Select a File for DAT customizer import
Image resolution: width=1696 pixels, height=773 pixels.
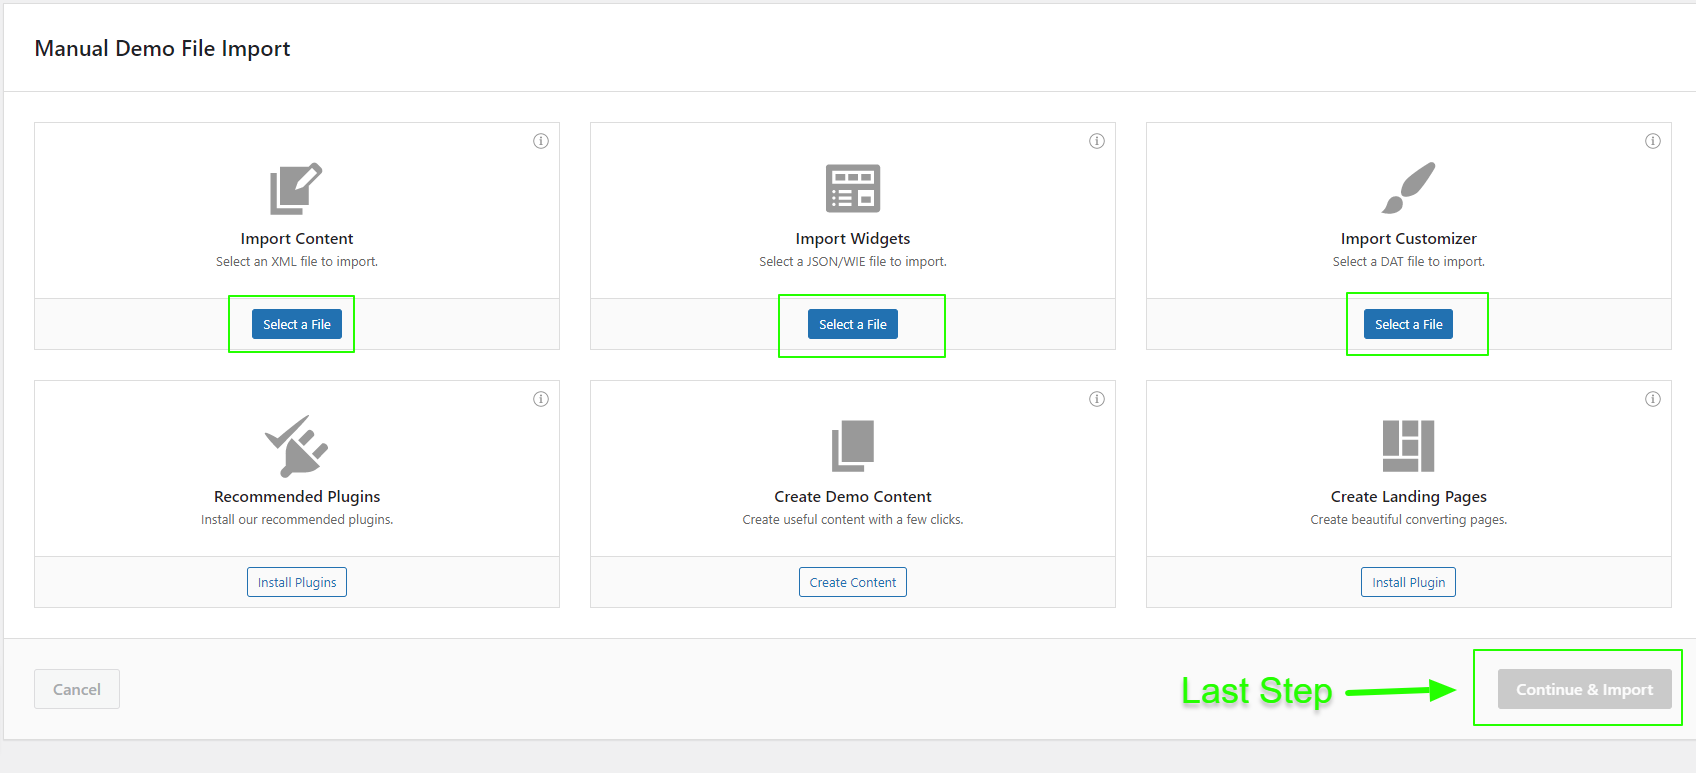[1408, 324]
